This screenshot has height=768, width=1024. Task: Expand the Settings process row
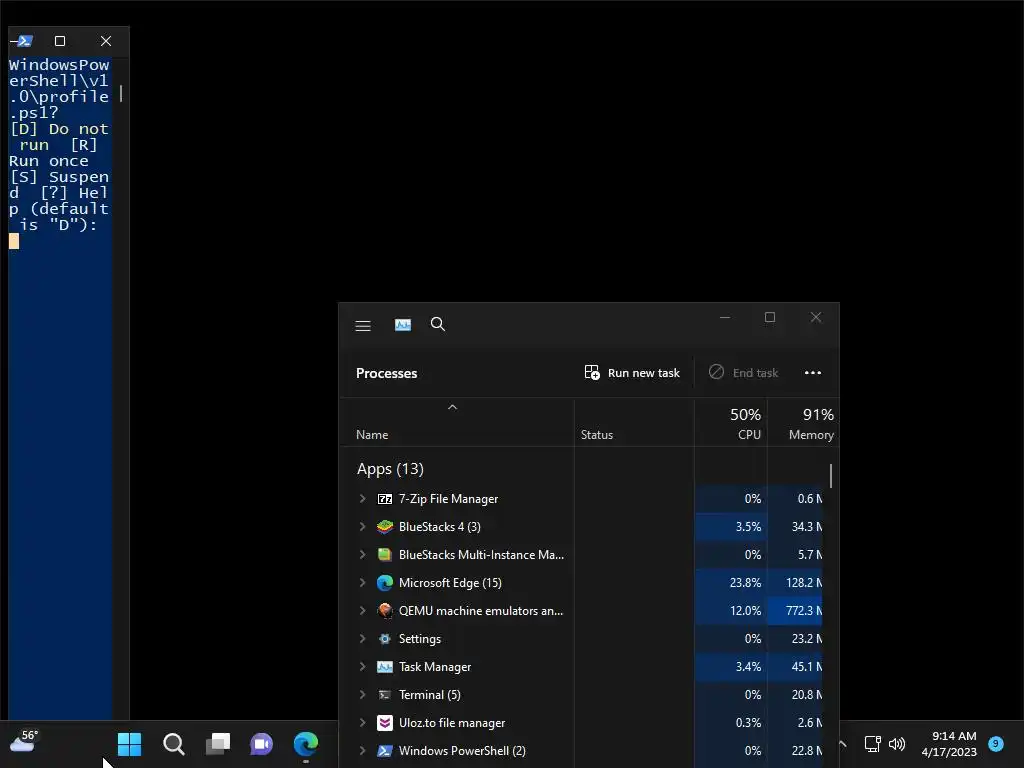362,639
